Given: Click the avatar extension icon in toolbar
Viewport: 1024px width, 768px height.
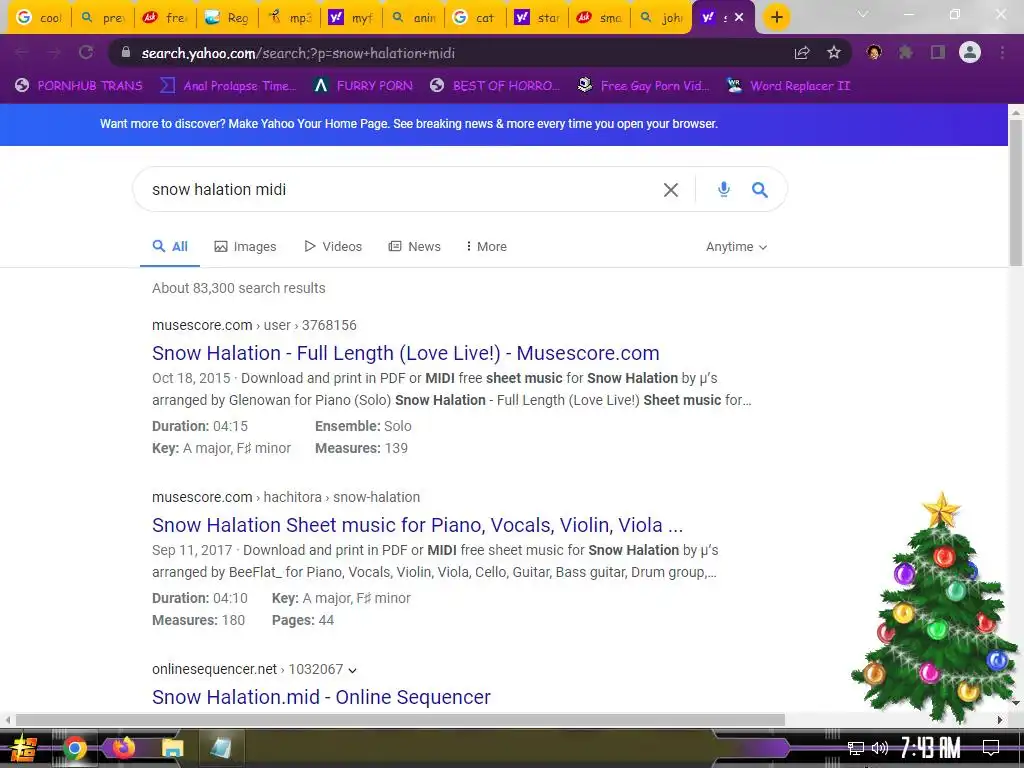Looking at the screenshot, I should pos(874,52).
